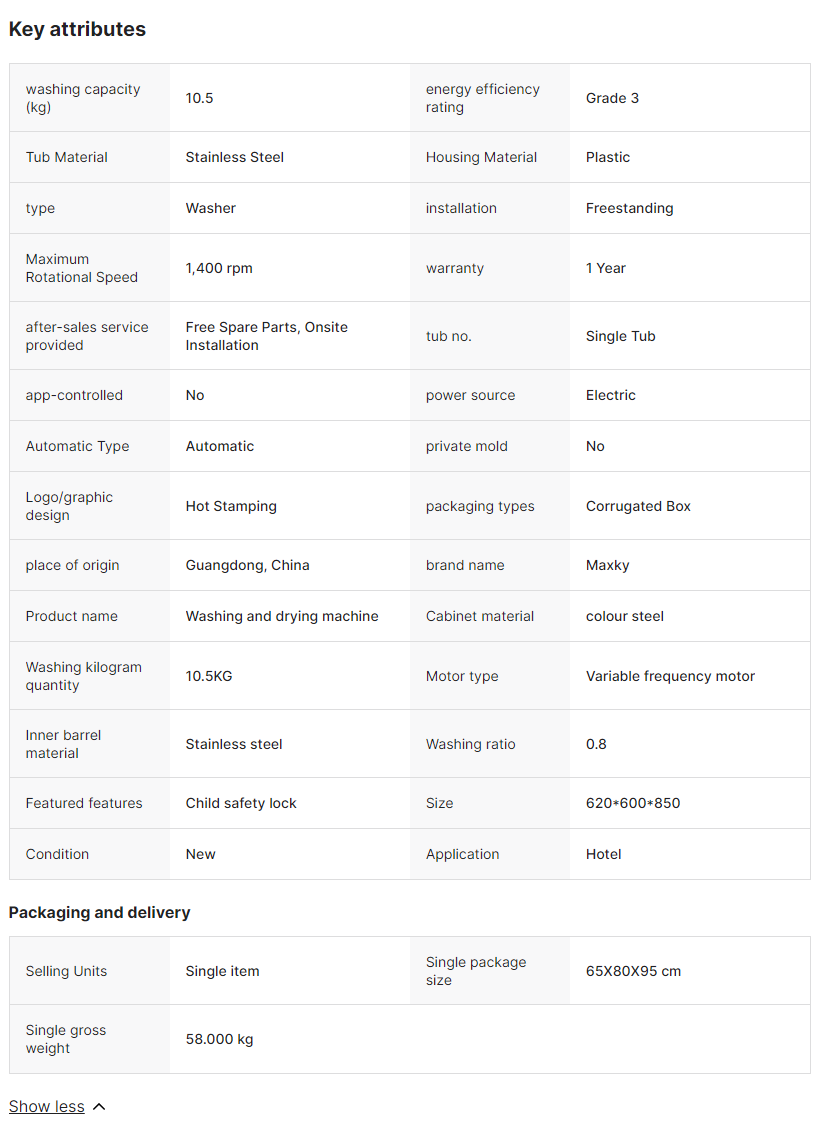This screenshot has height=1141, width=819.
Task: Click the Single Tub value
Action: pos(620,336)
